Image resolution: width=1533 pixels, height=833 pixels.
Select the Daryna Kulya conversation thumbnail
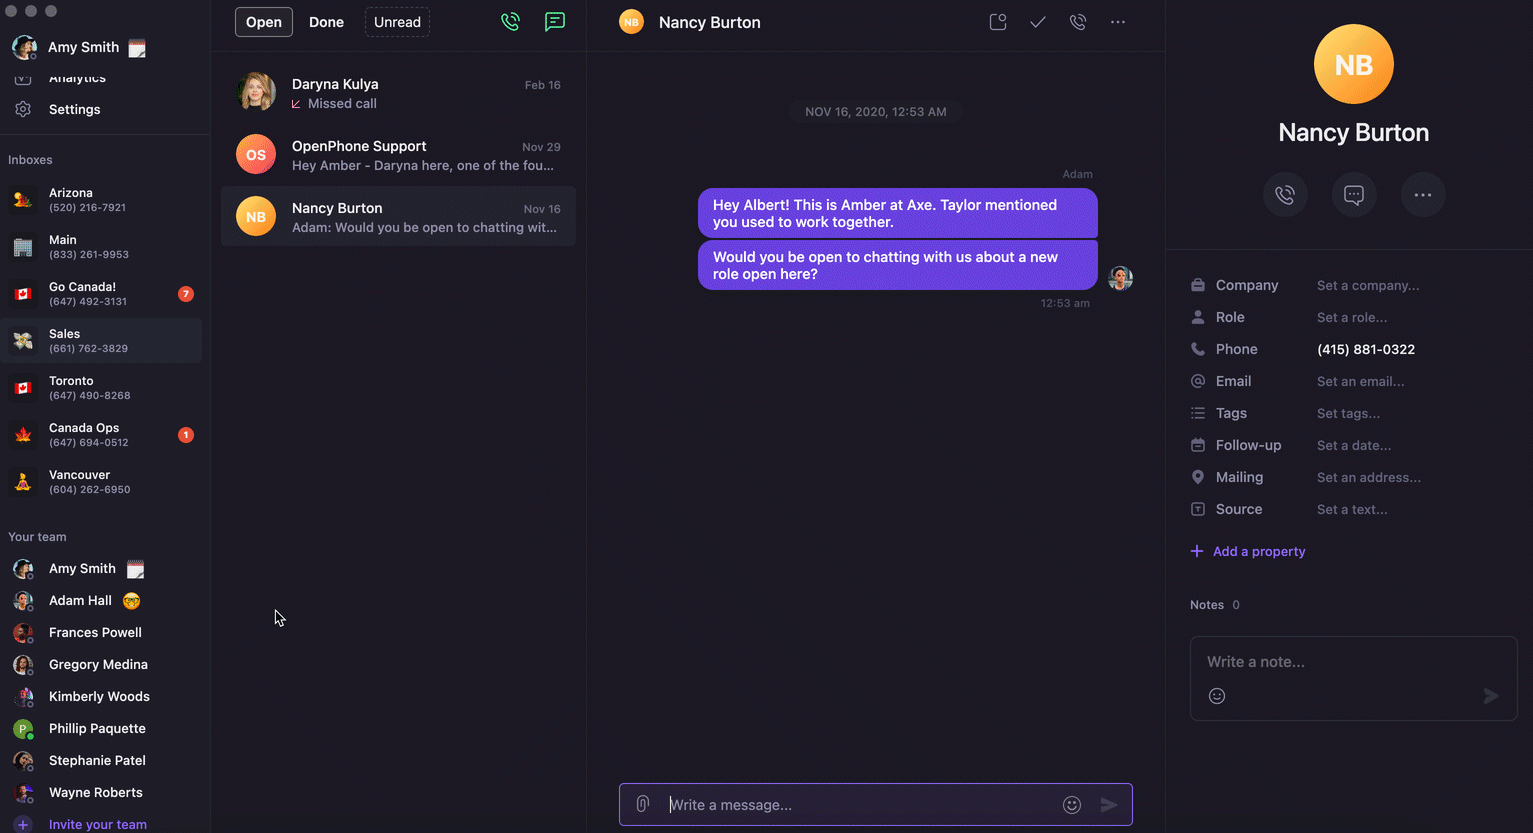point(256,92)
